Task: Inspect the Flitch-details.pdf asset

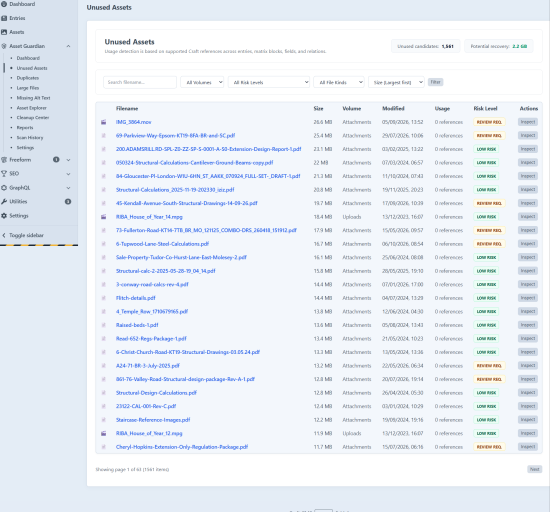Action: point(528,298)
